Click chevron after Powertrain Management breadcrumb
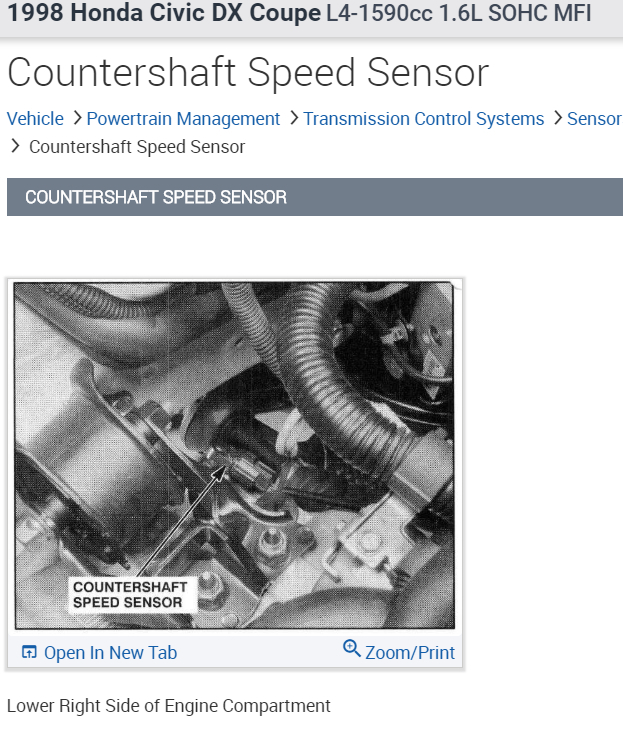The image size is (623, 748). point(294,118)
